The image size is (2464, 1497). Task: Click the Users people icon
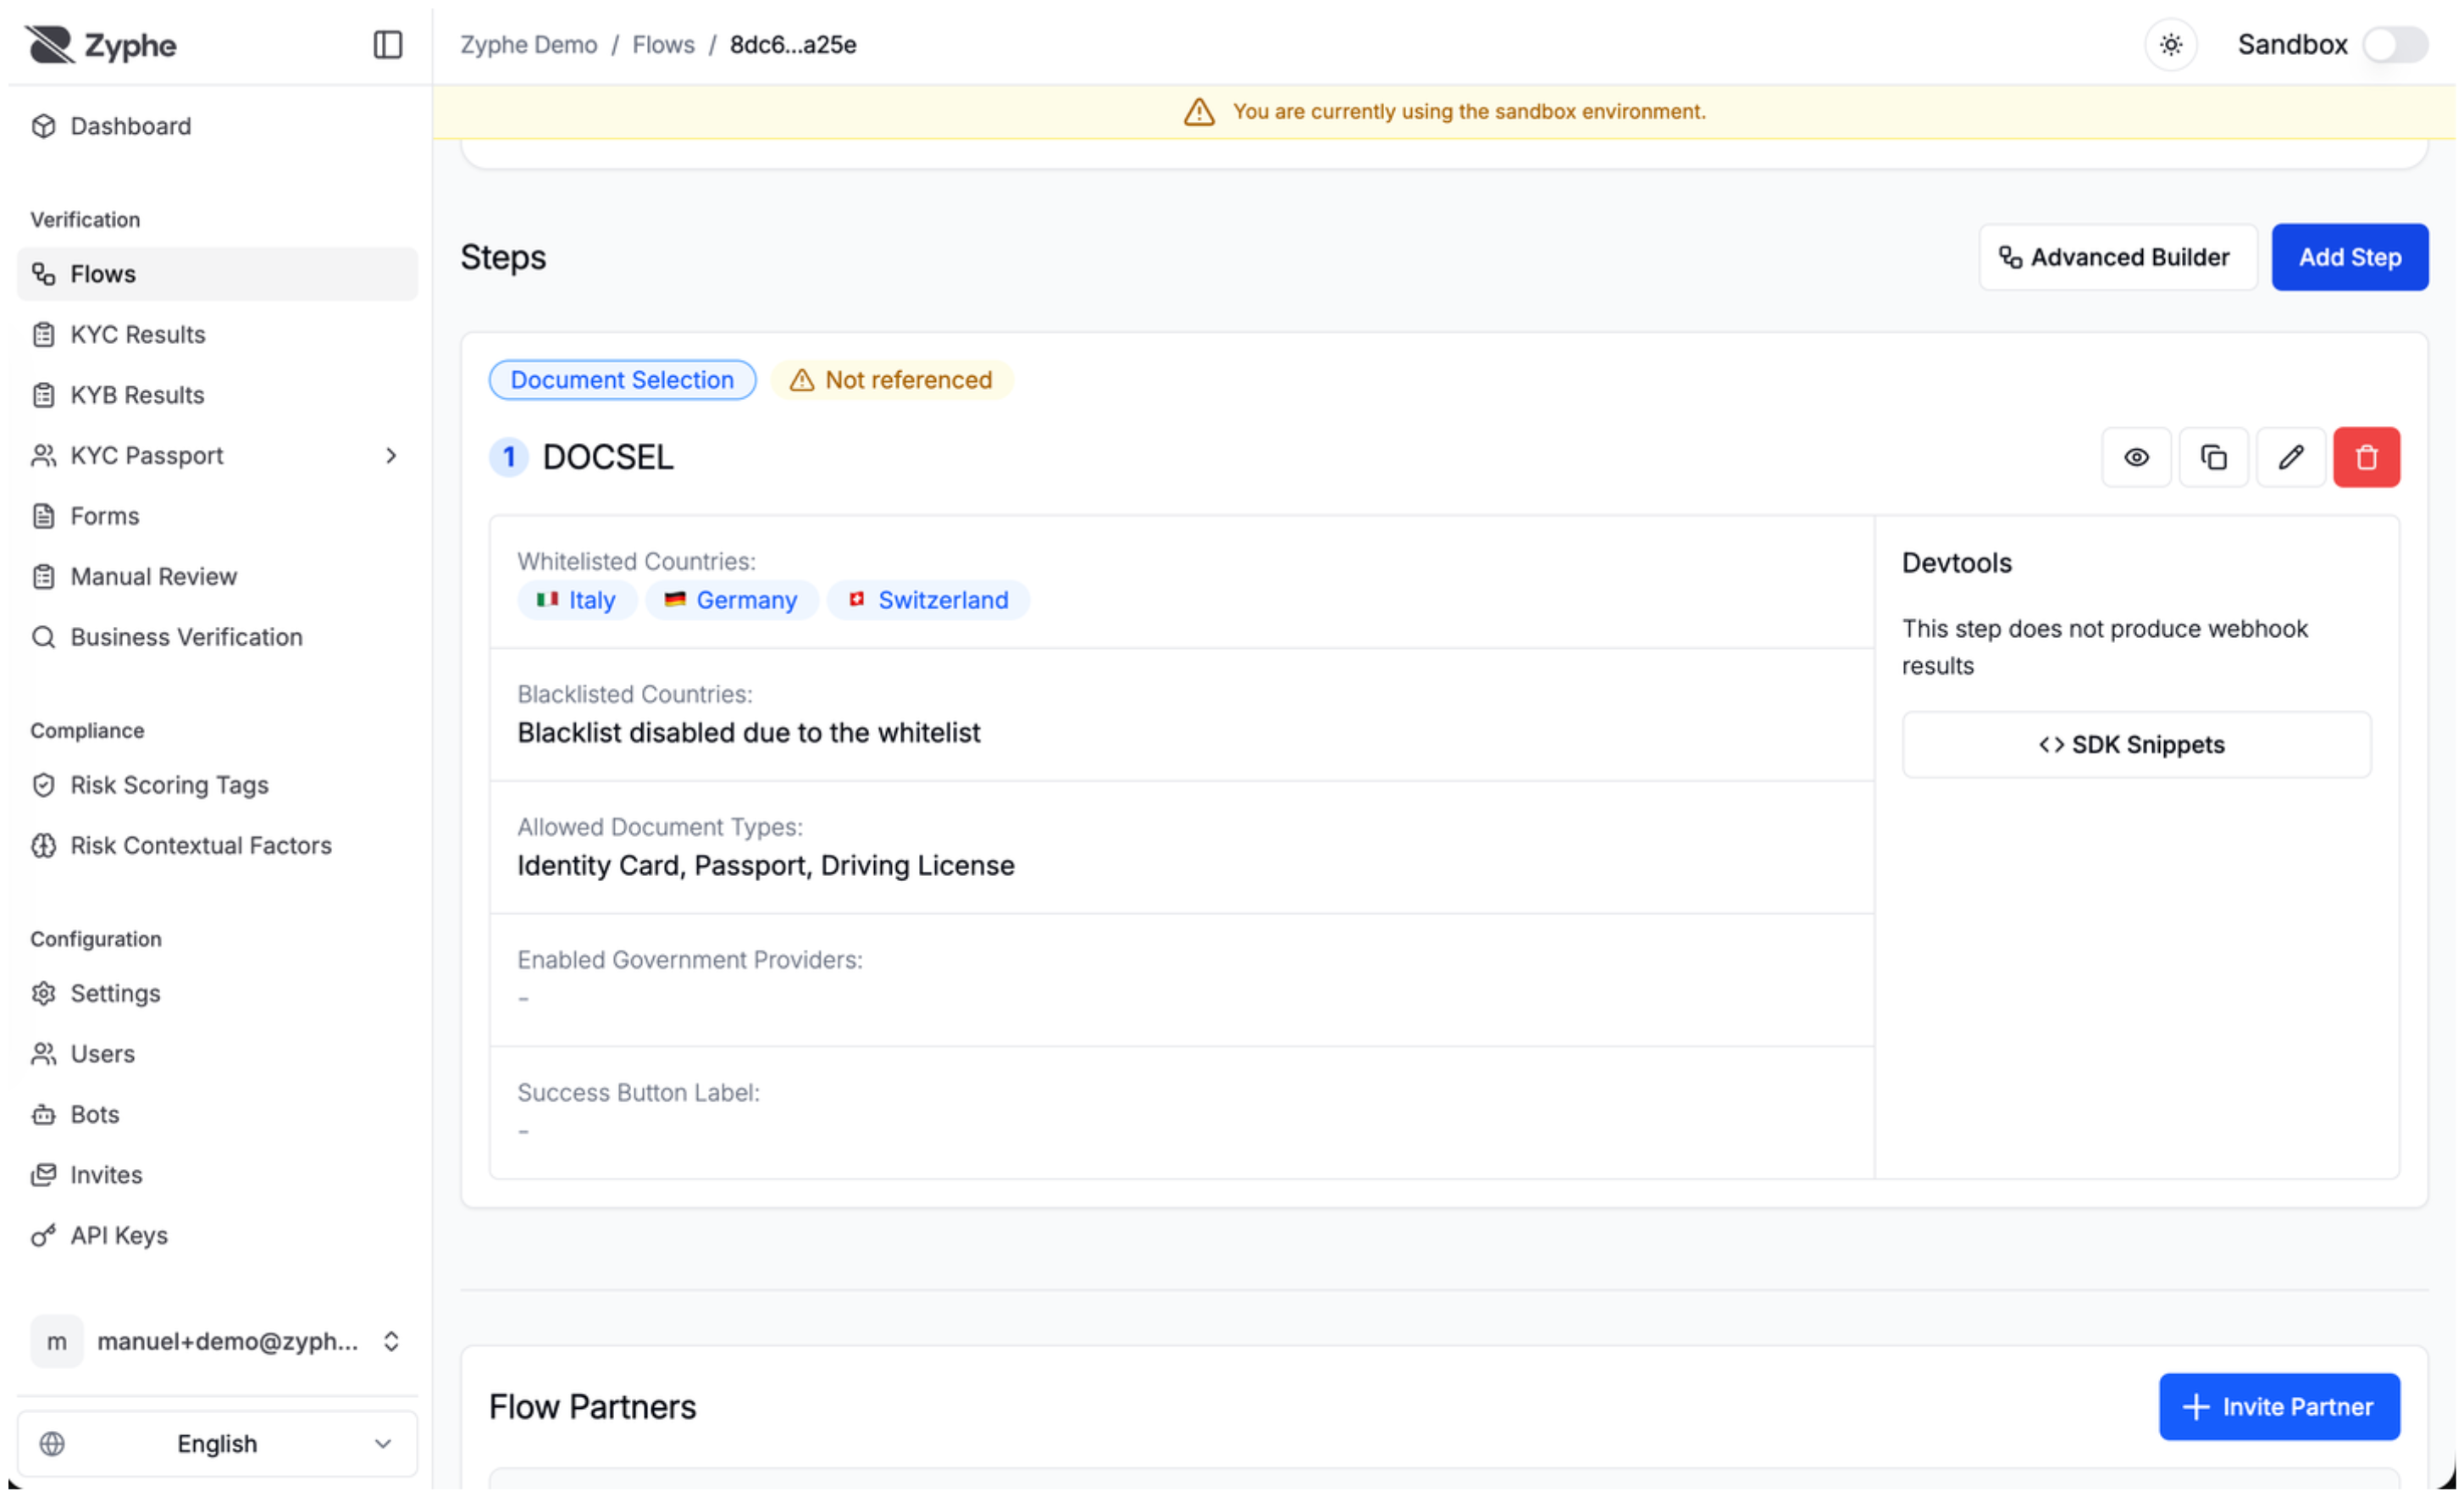(44, 1054)
